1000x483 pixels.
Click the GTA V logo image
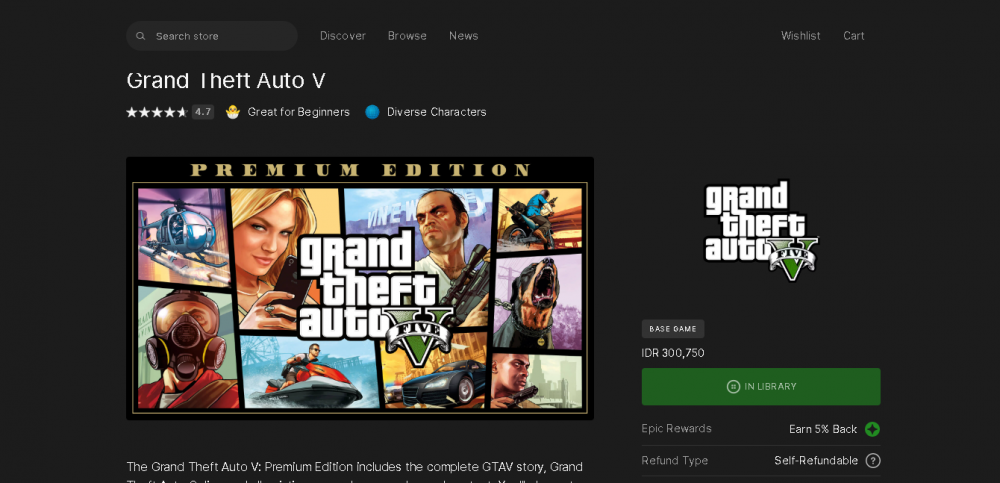(x=761, y=230)
